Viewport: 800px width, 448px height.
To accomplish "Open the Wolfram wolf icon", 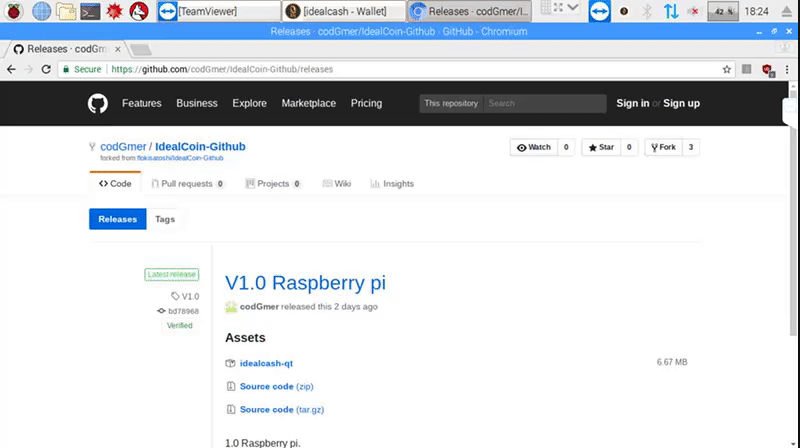I will [x=139, y=11].
